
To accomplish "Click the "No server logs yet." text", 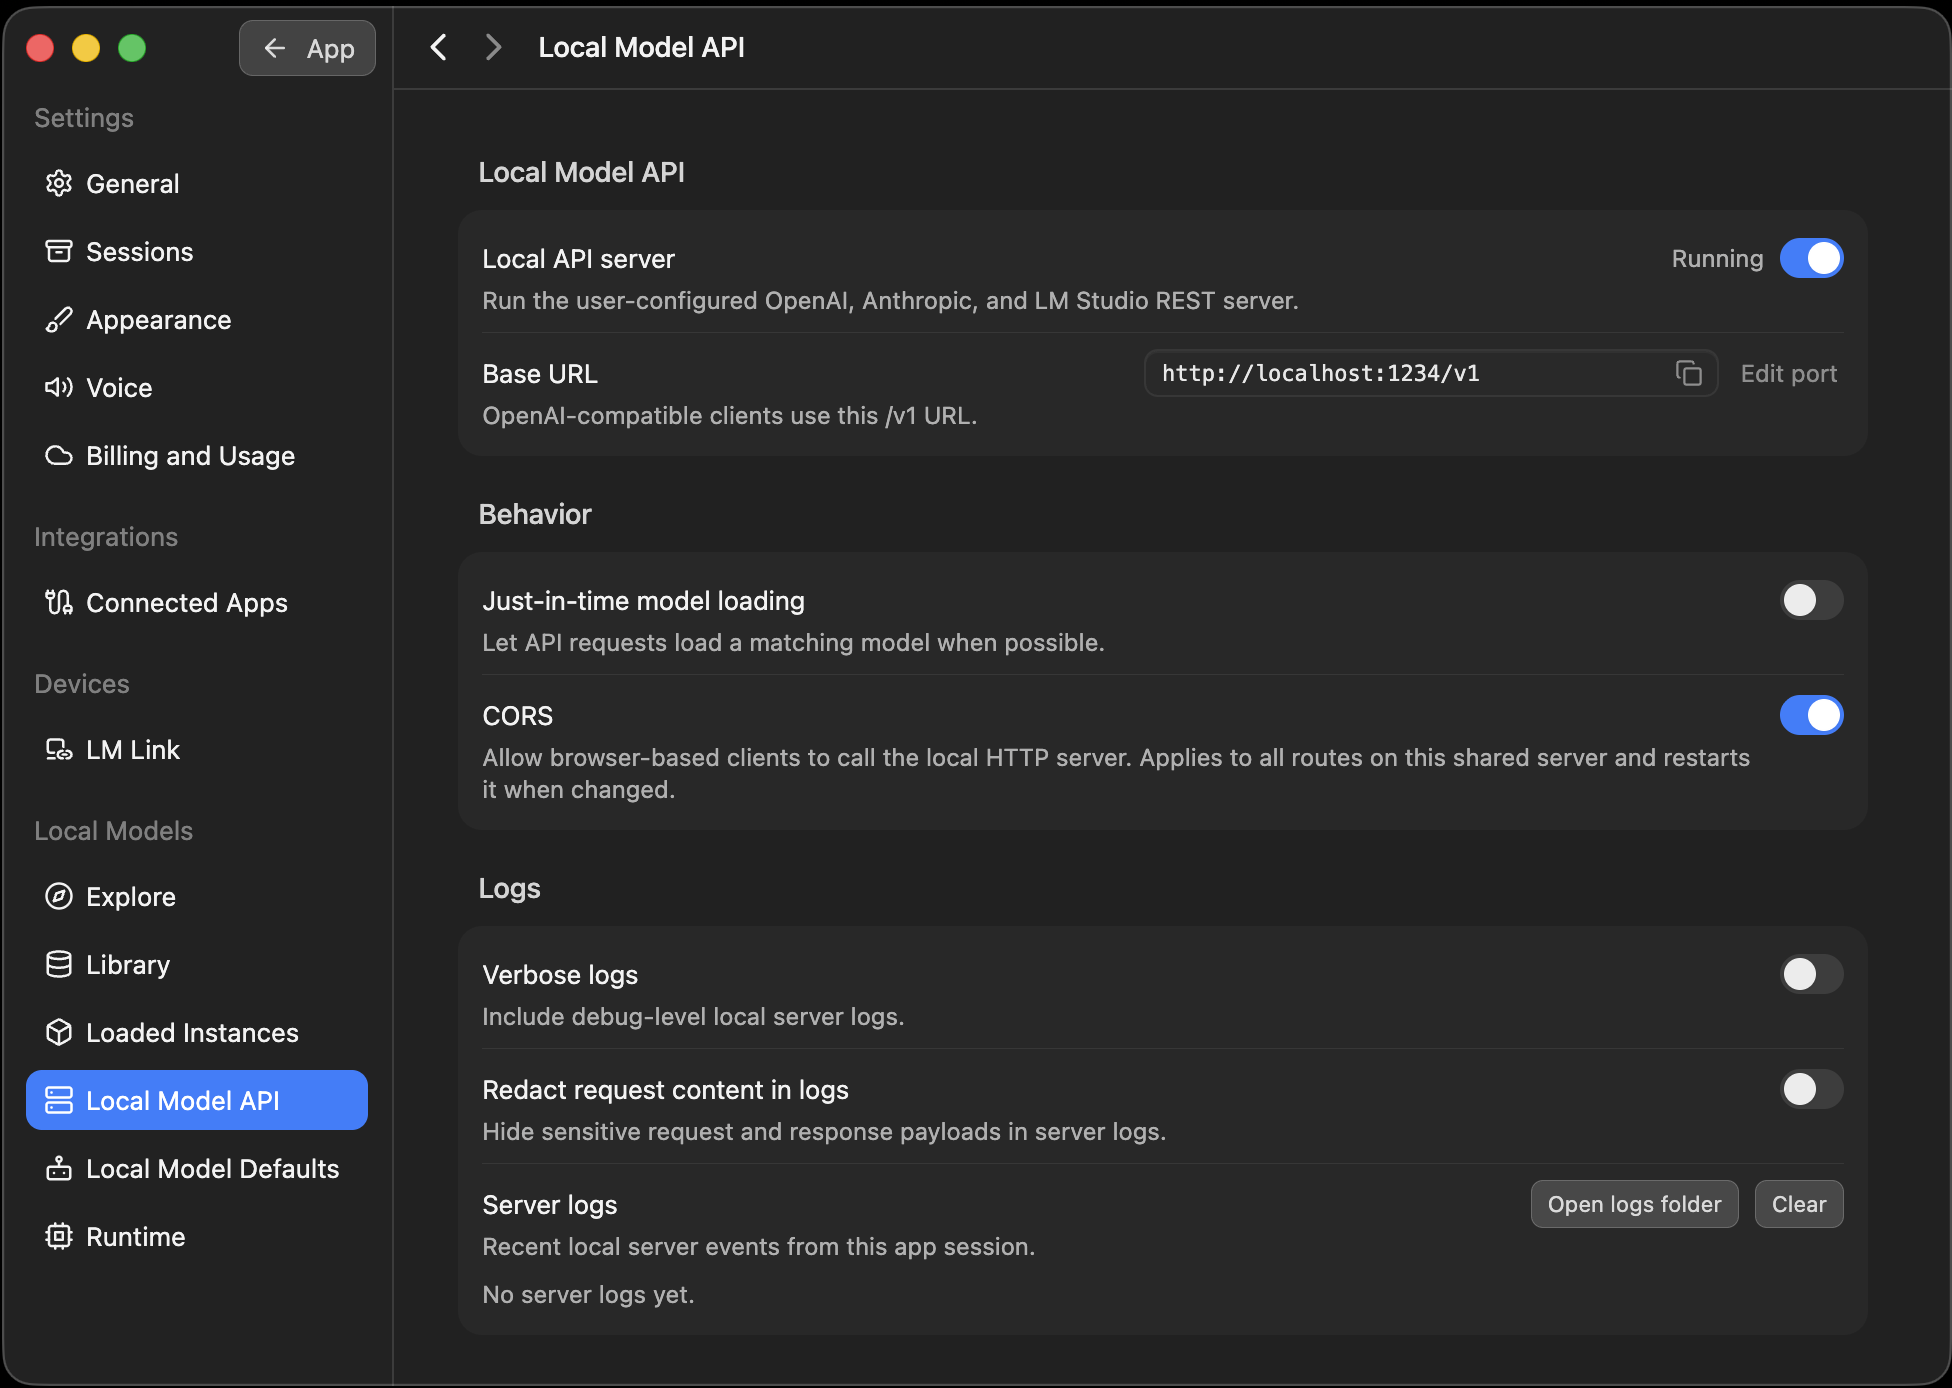I will tap(588, 1294).
